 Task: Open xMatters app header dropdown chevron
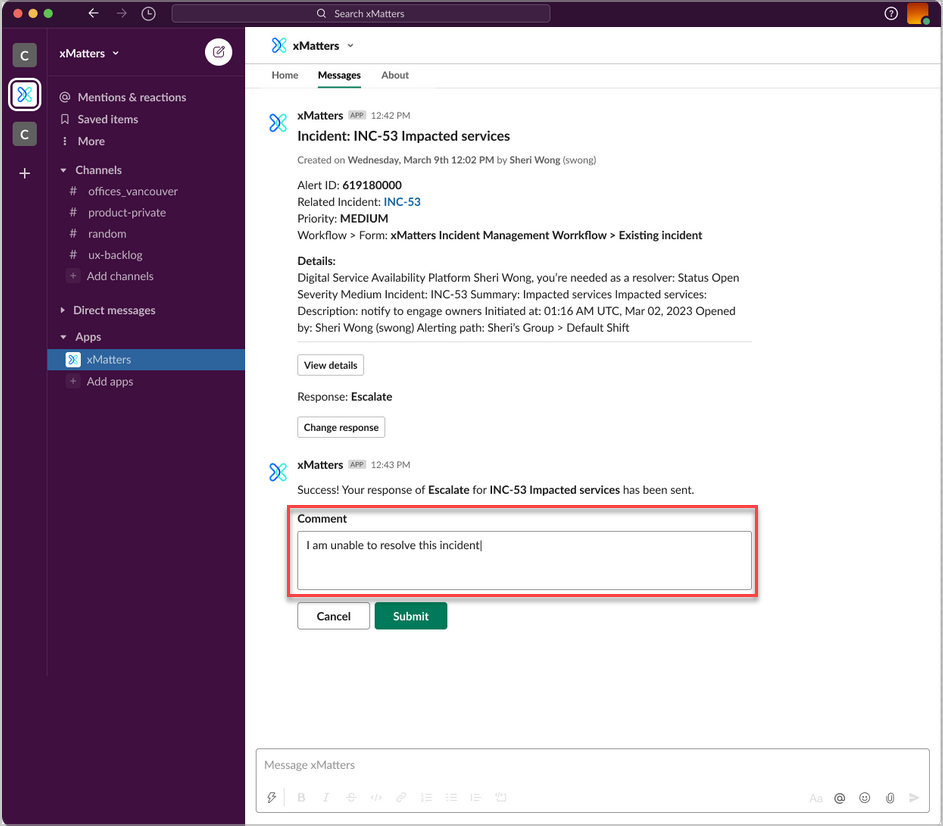351,46
